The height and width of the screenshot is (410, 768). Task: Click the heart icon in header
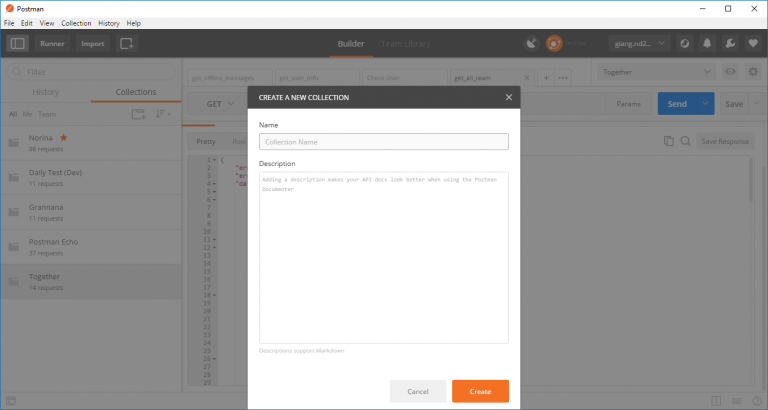coord(753,44)
